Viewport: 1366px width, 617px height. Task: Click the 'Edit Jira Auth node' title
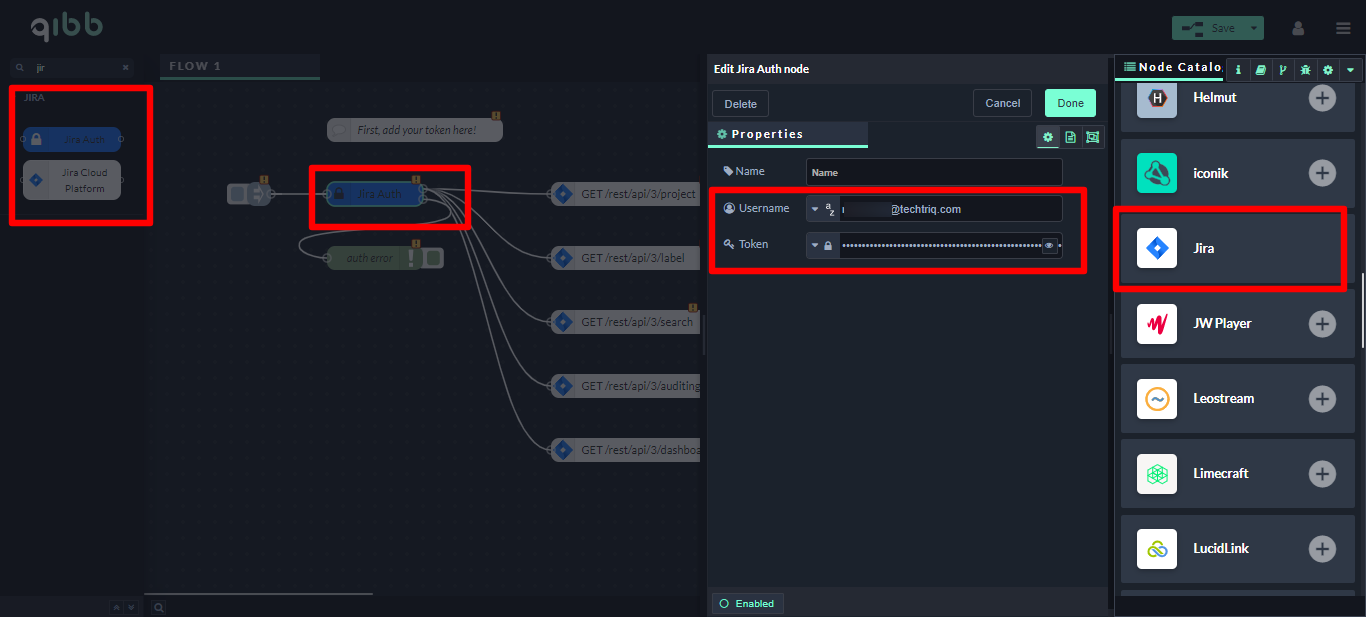761,69
